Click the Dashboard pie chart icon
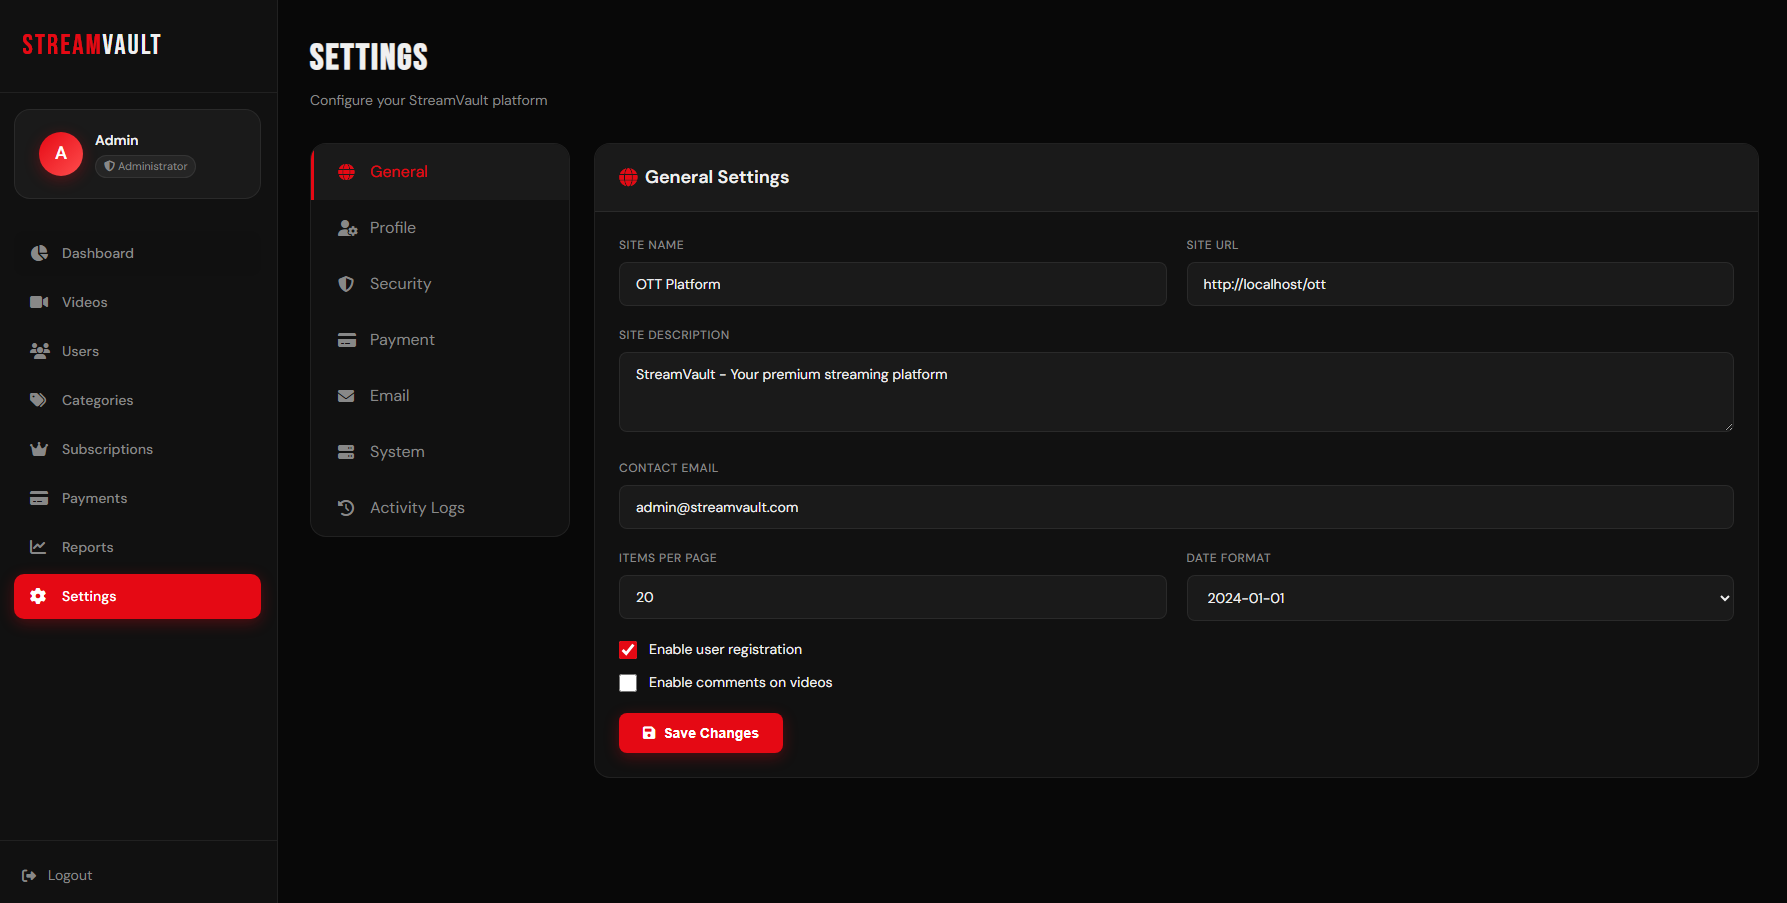Image resolution: width=1787 pixels, height=903 pixels. (39, 253)
